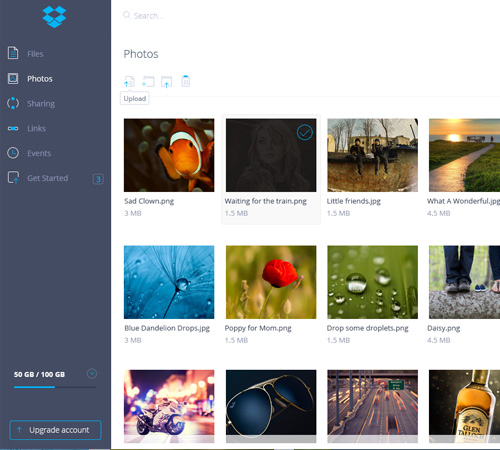Click the Get Started badge showing 3
The height and width of the screenshot is (450, 500).
tap(98, 179)
